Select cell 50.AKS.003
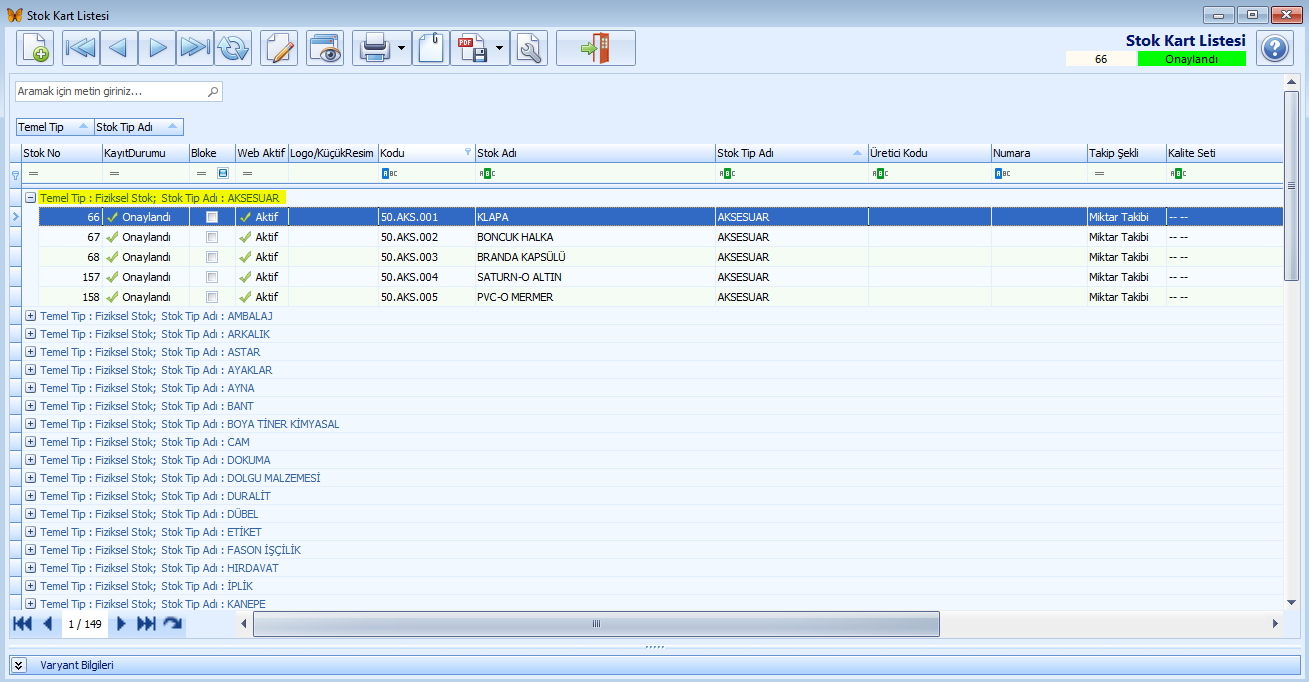Viewport: 1309px width, 682px height. click(426, 257)
